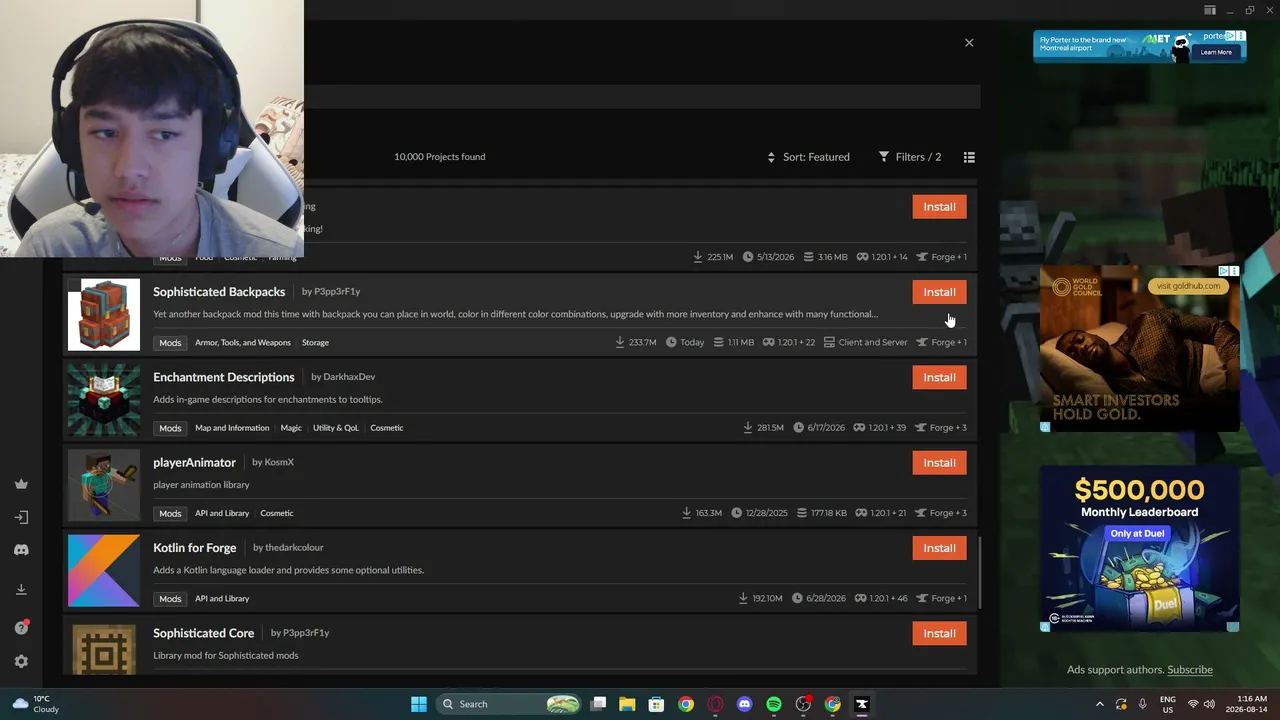Open the Windows Start menu
Viewport: 1280px width, 720px height.
[x=419, y=704]
